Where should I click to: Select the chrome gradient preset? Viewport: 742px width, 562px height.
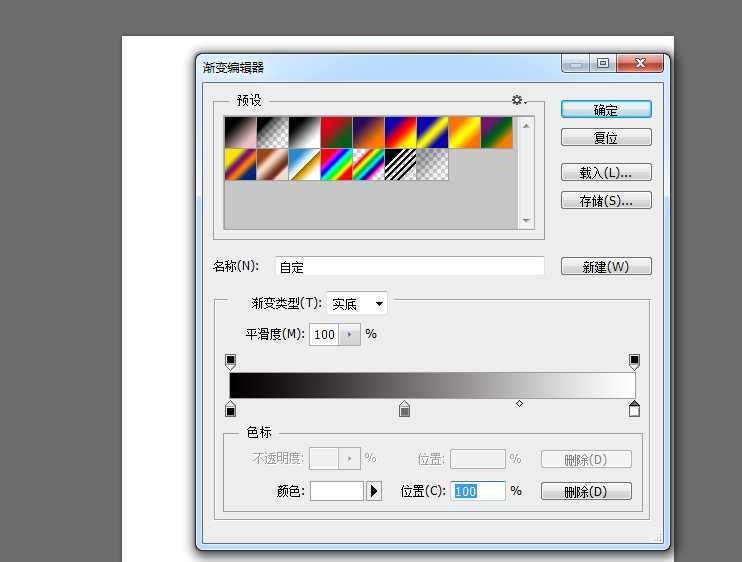click(304, 165)
